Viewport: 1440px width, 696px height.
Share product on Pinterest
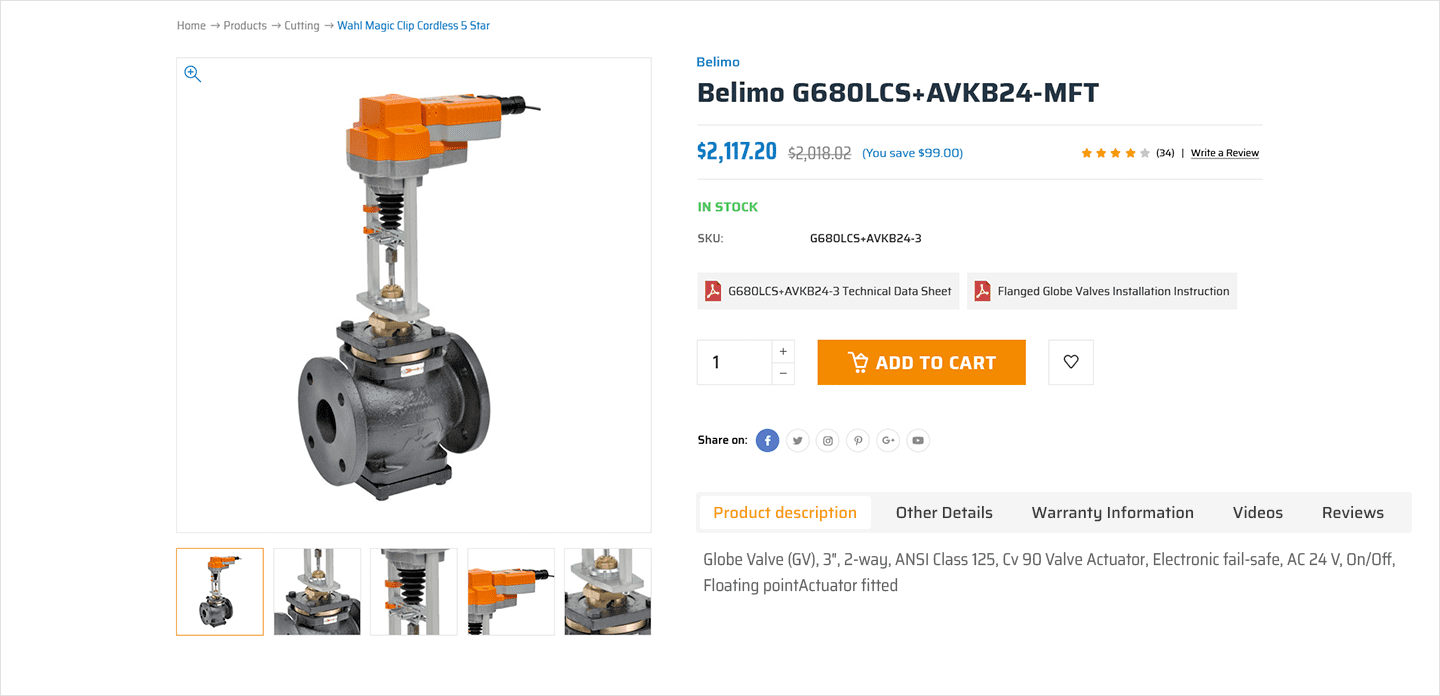point(857,440)
